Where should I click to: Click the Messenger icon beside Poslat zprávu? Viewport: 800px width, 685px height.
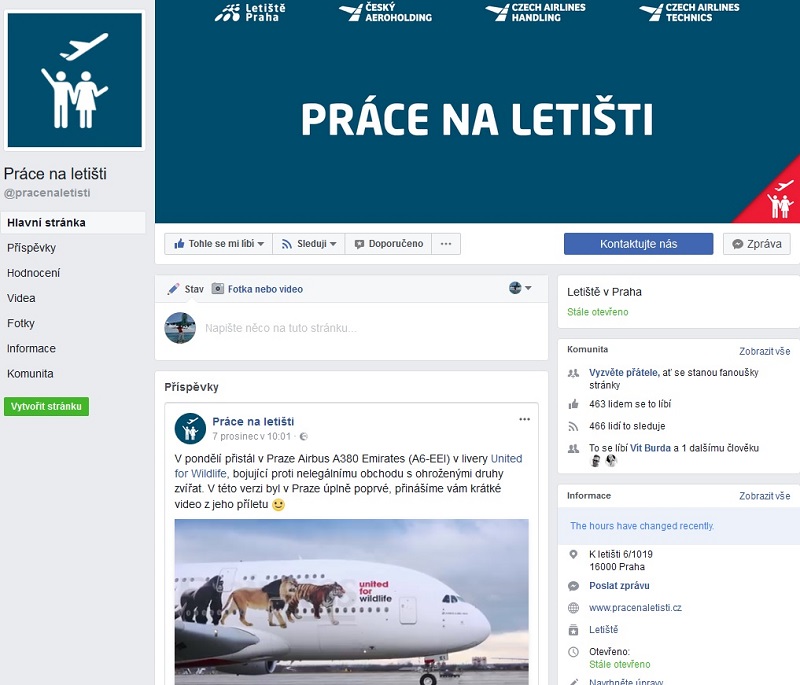click(573, 586)
